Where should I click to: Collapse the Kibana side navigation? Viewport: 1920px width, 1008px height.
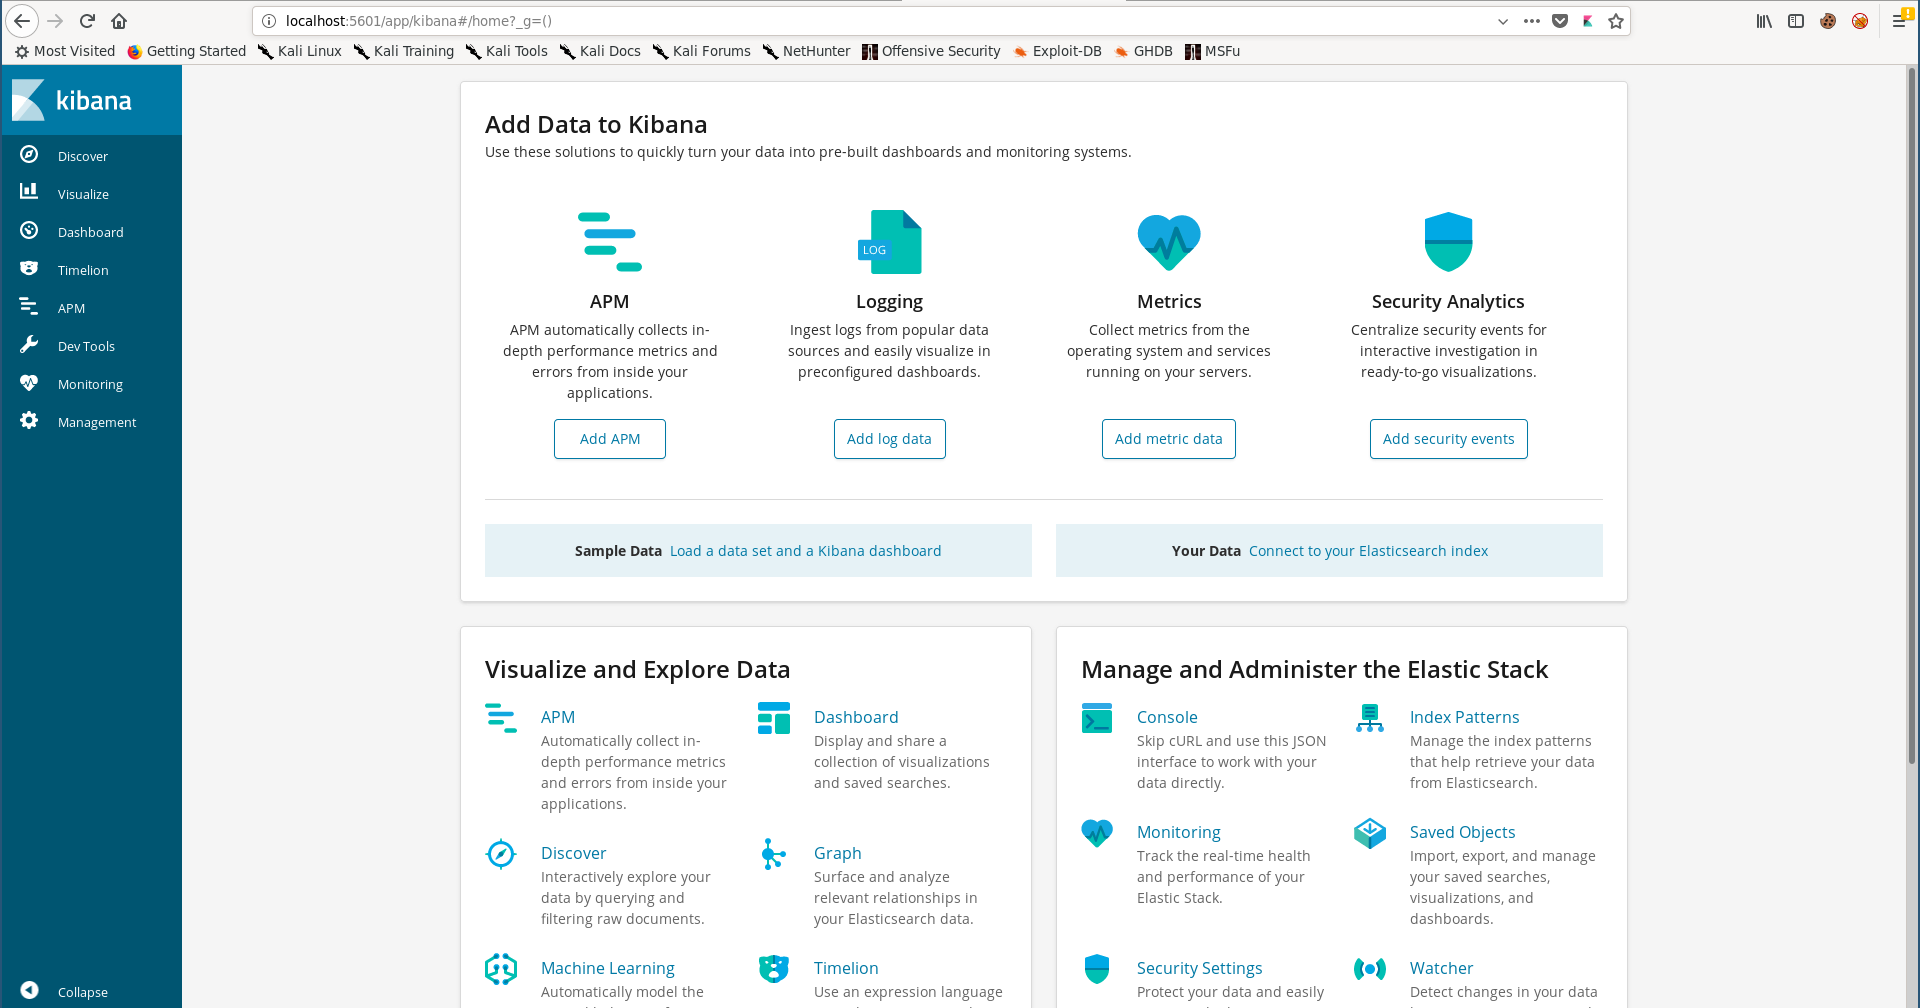(30, 991)
